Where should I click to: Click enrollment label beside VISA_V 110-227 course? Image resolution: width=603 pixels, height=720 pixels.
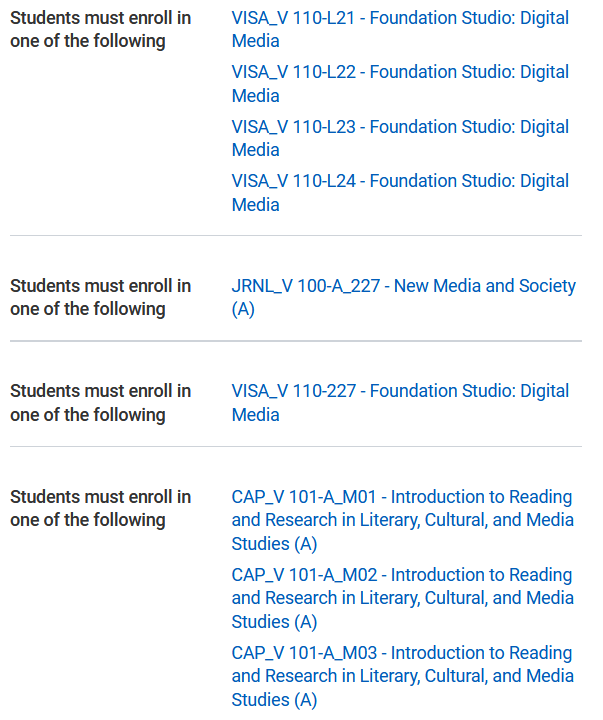coord(101,403)
